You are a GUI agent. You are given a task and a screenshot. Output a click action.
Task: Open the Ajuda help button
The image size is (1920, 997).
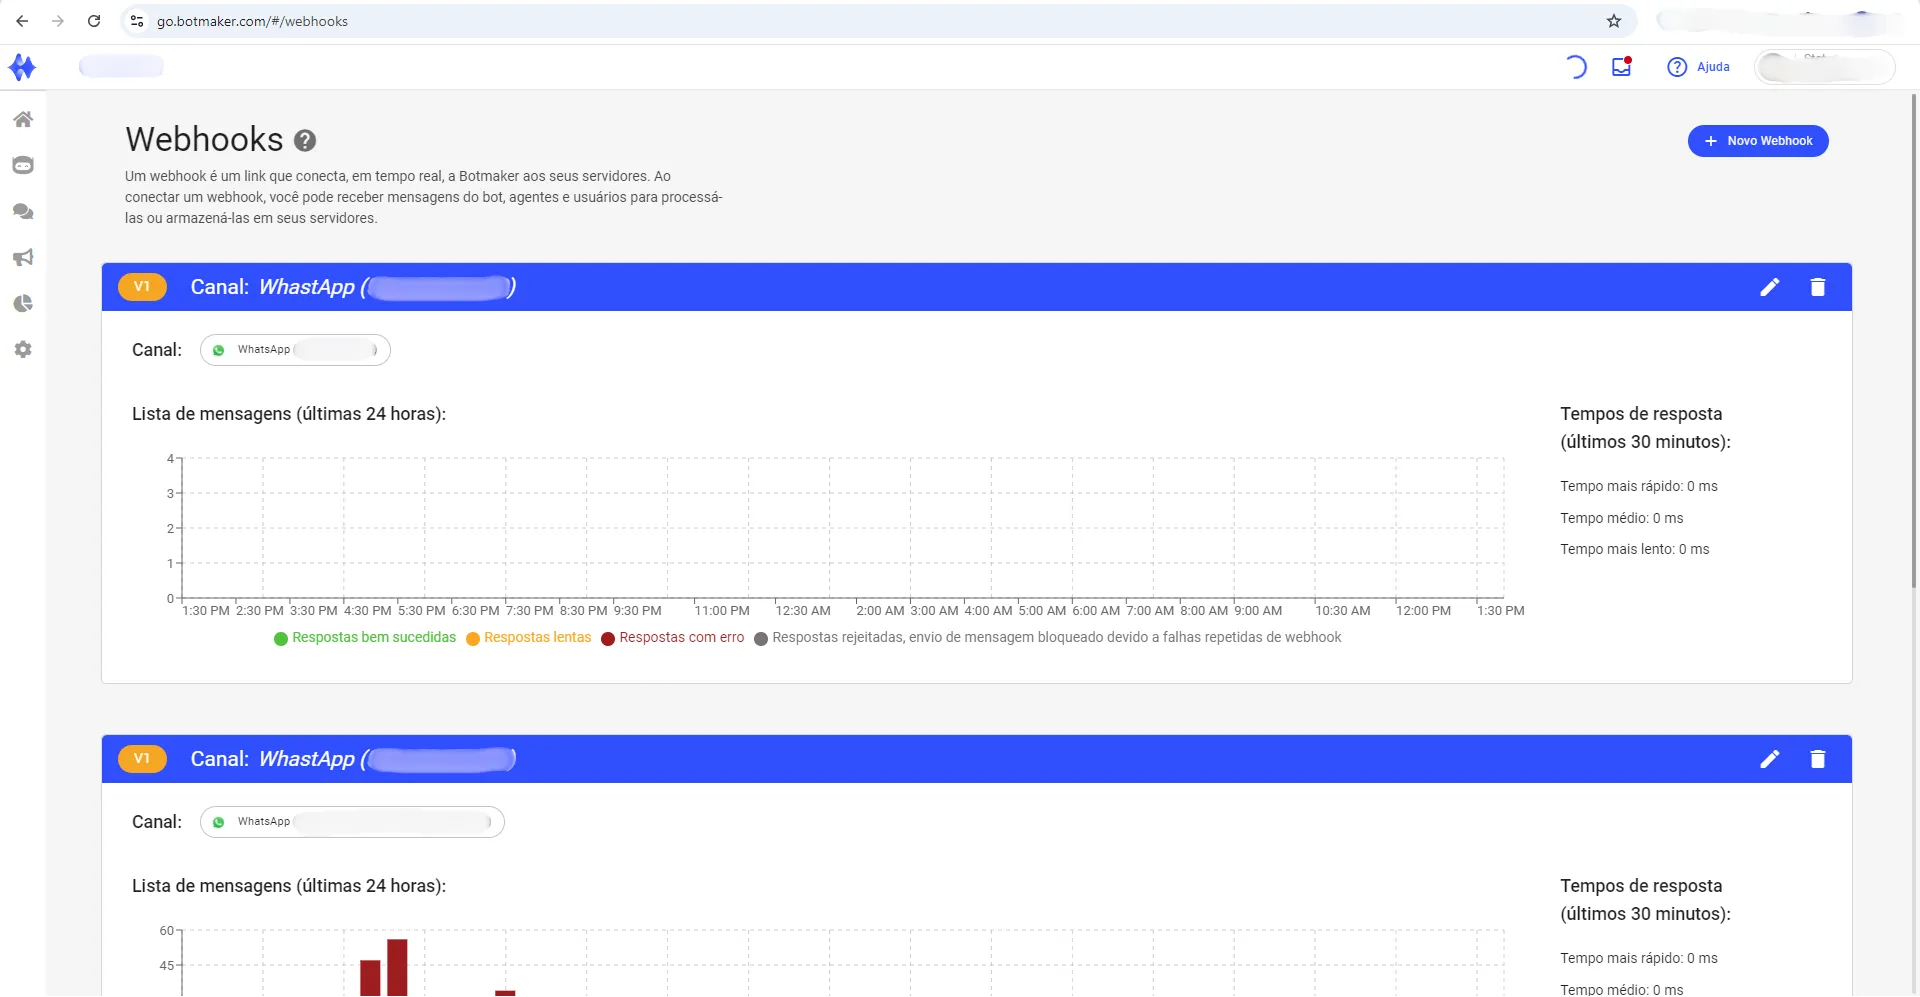tap(1698, 67)
